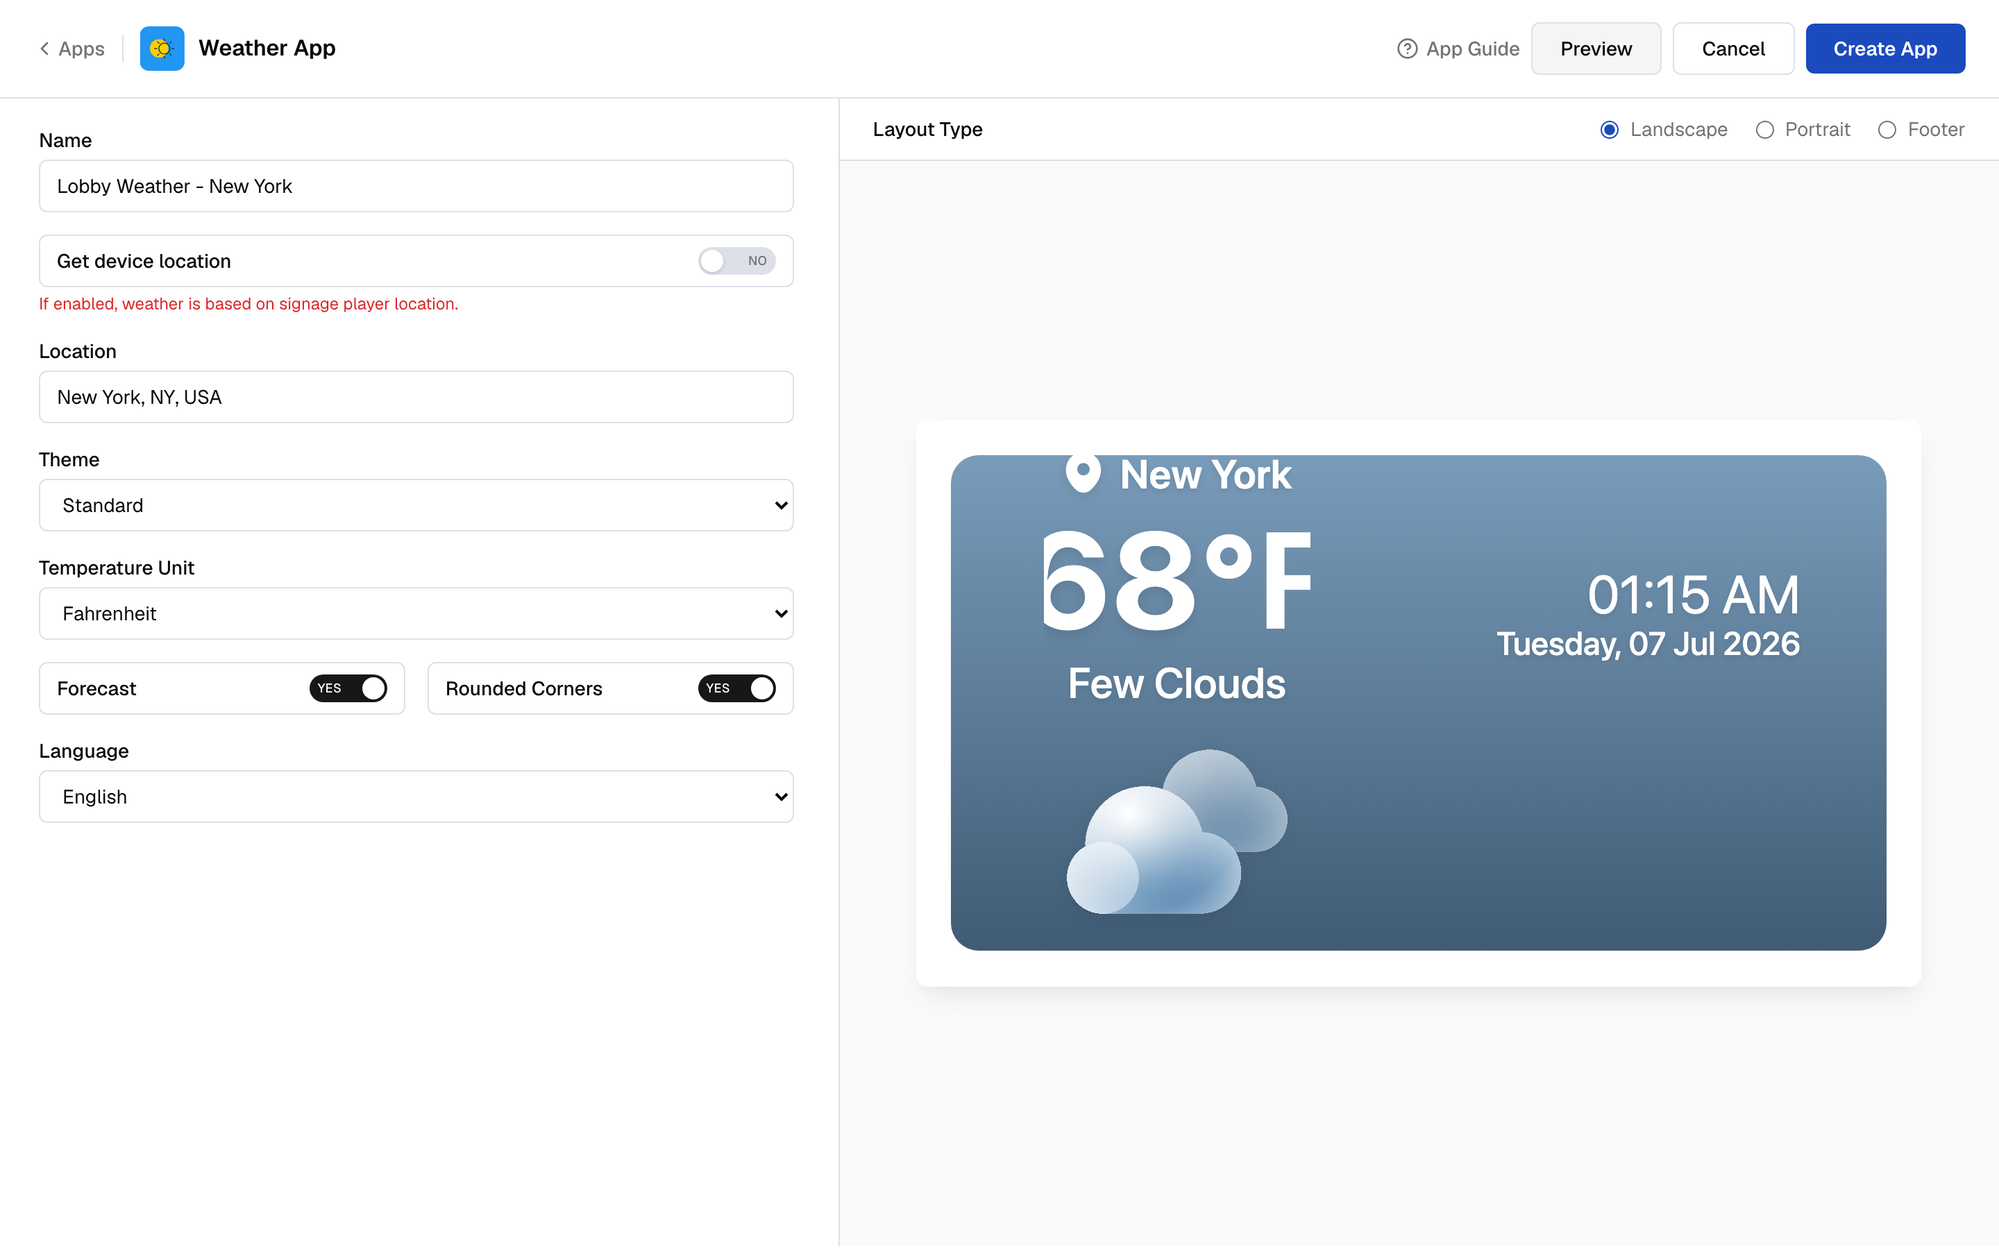1999x1249 pixels.
Task: Open the Theme dropdown showing Standard
Action: pos(416,505)
